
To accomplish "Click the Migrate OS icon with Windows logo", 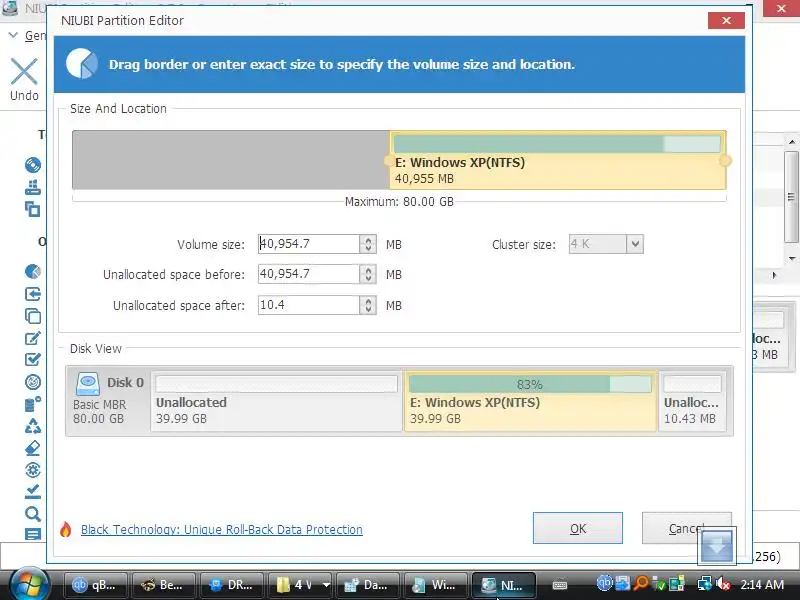I will (33, 187).
